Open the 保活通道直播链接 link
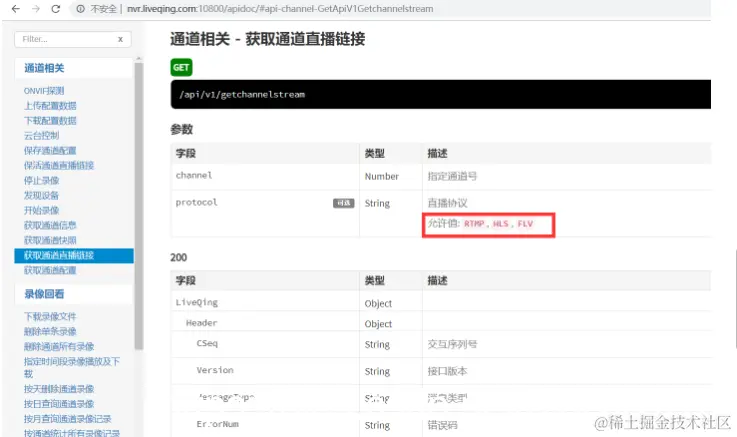The width and height of the screenshot is (737, 437). pos(59,165)
